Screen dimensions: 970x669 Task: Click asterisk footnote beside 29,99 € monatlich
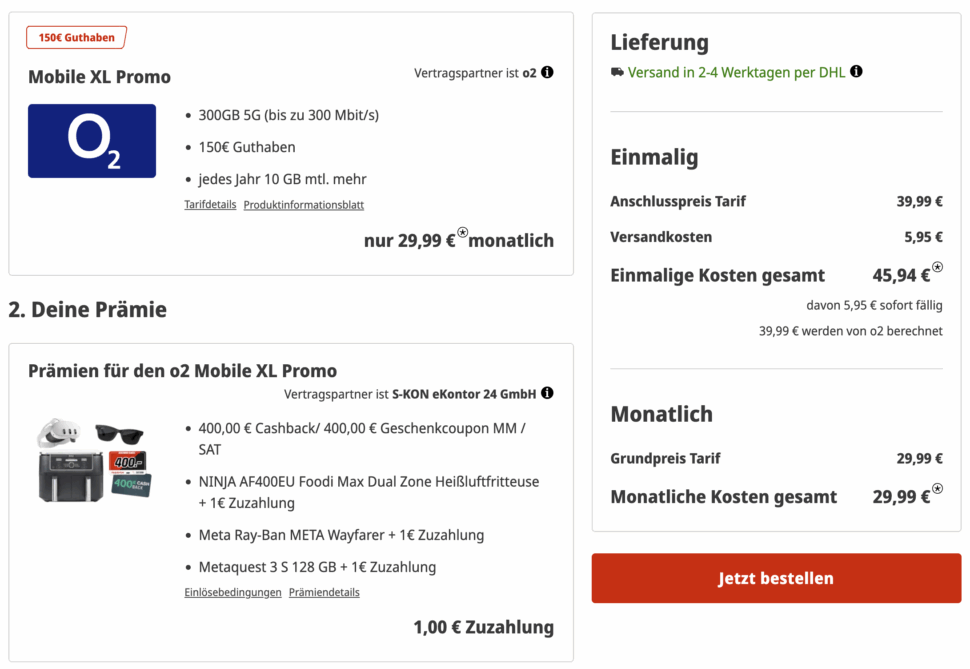(x=462, y=233)
